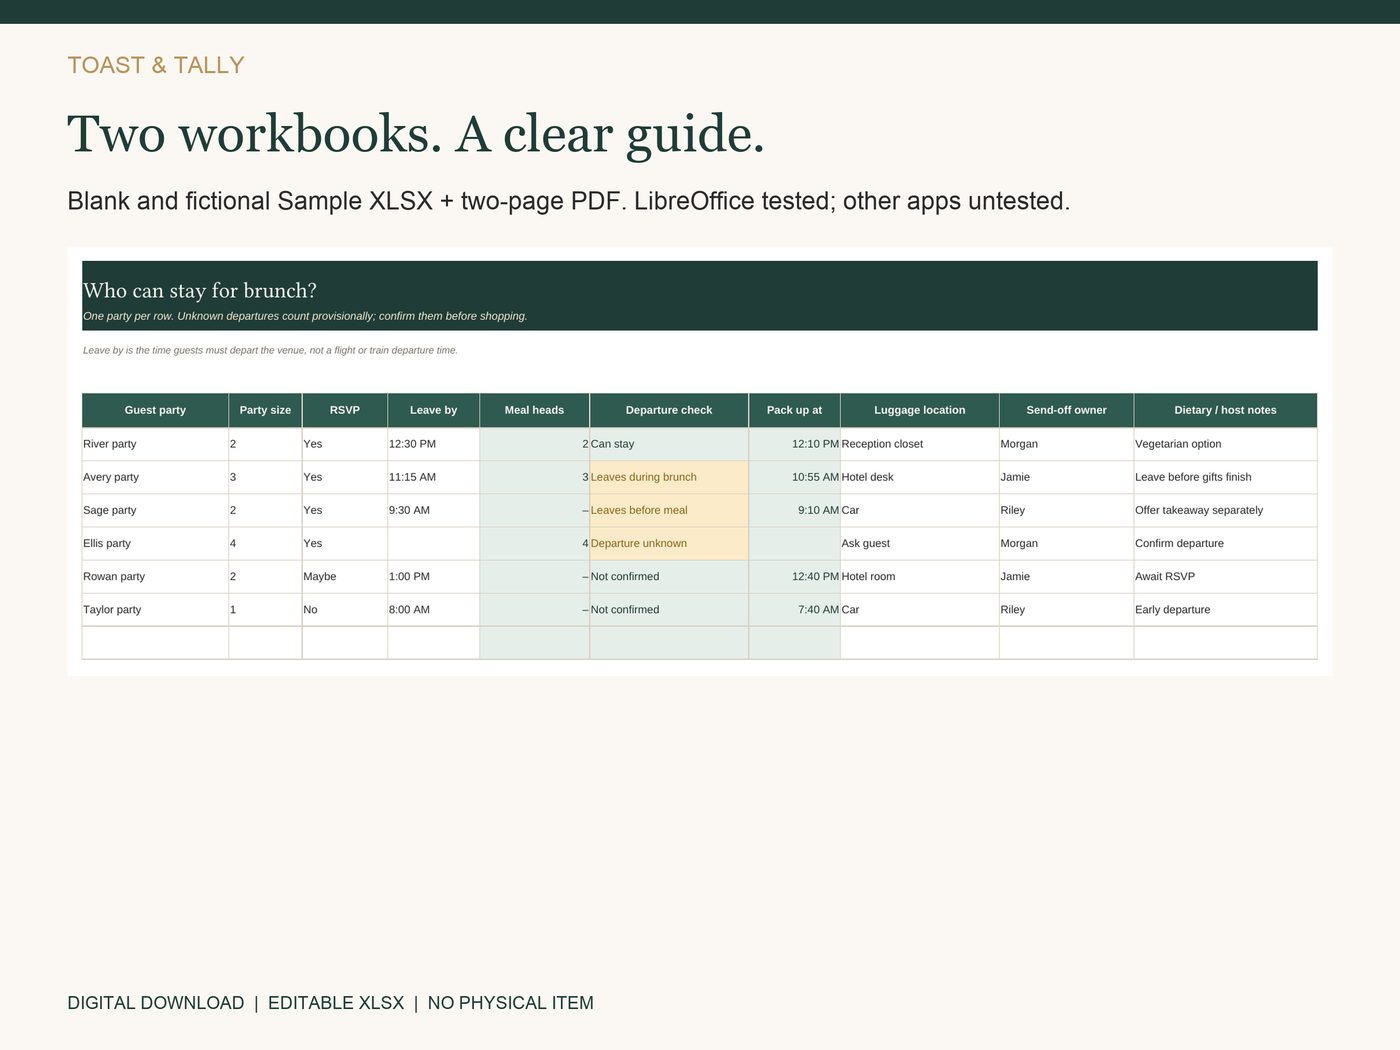
Task: Select the Departure unknown cell
Action: coord(669,544)
